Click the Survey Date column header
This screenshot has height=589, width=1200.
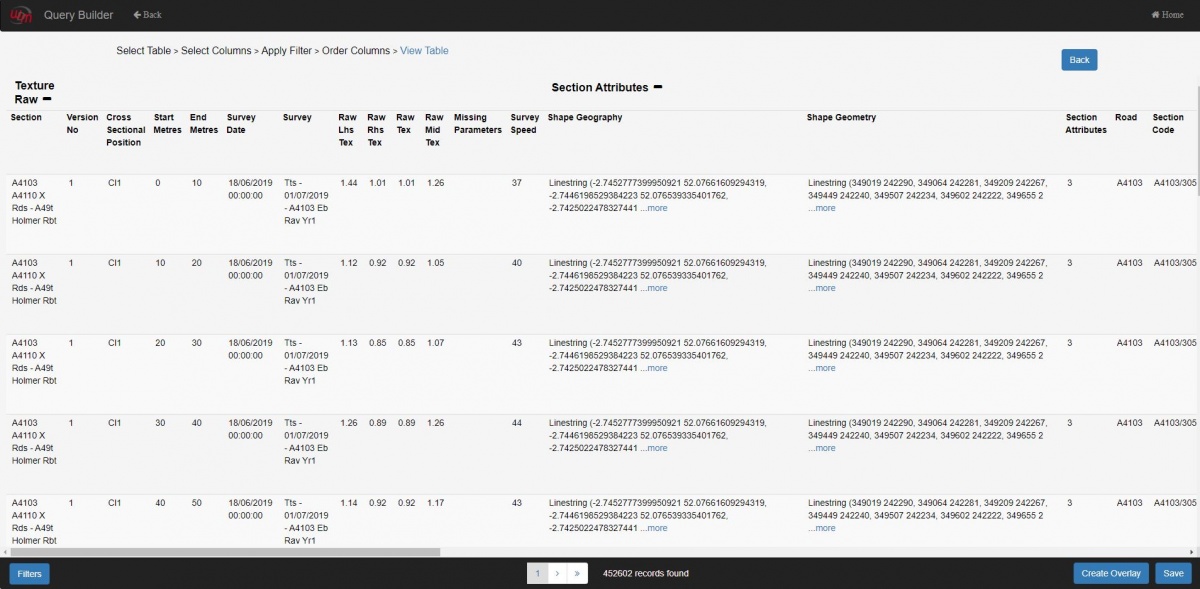[x=242, y=124]
